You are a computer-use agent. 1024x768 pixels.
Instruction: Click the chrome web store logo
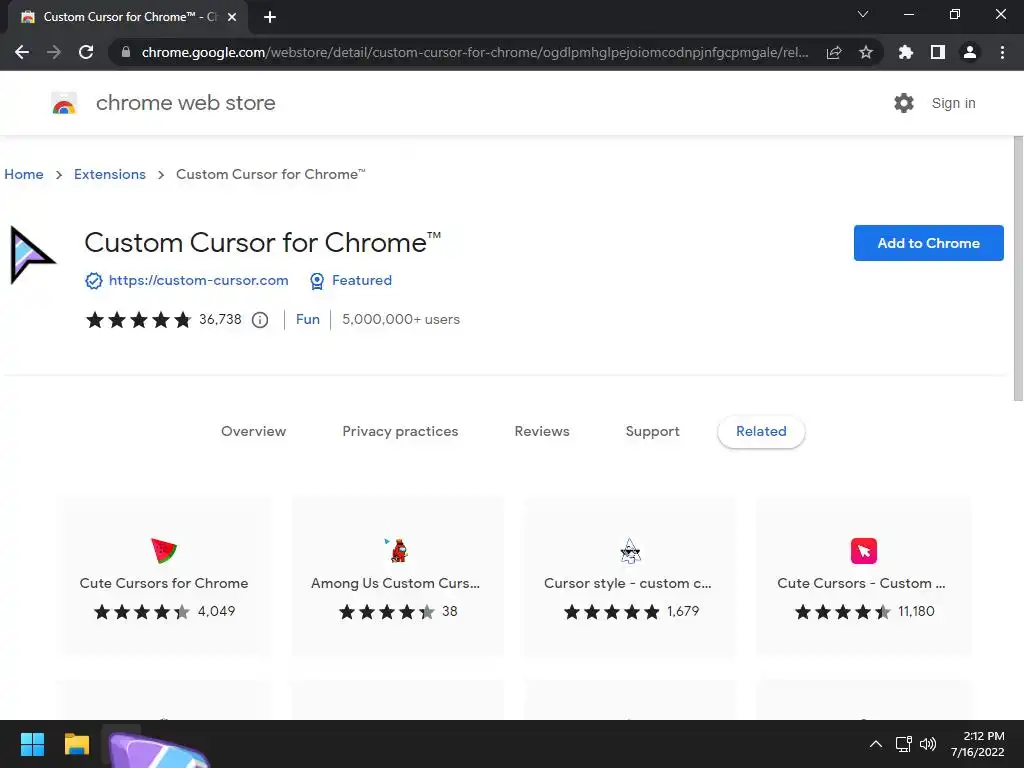click(64, 103)
